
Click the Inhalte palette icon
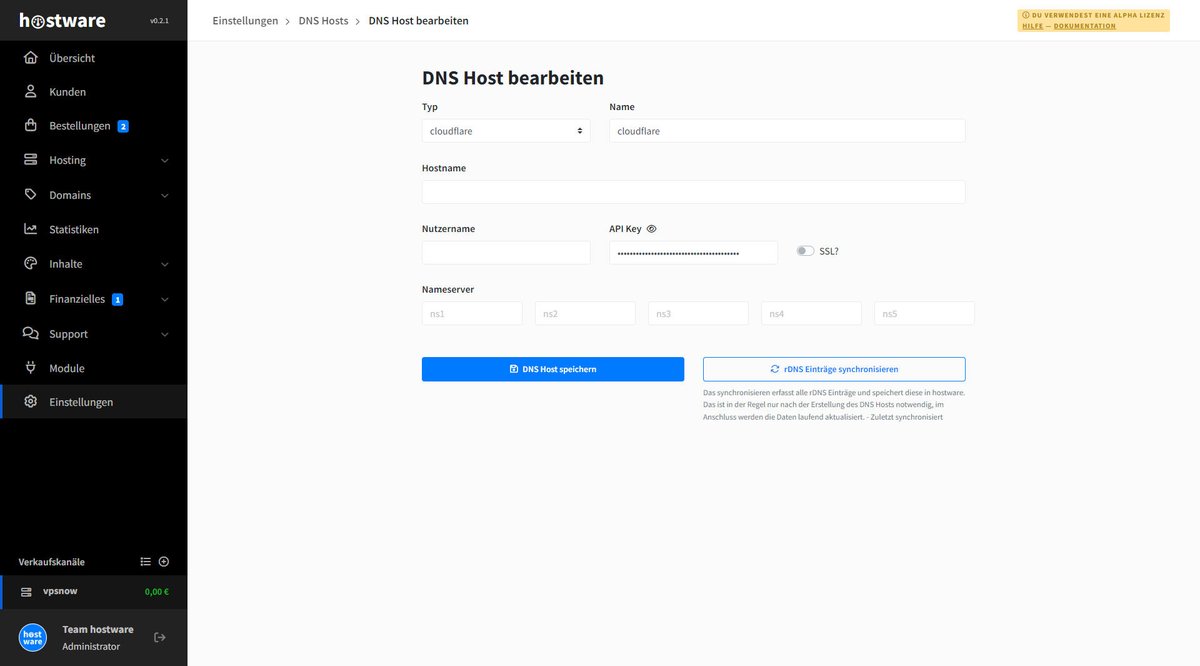pyautogui.click(x=31, y=264)
